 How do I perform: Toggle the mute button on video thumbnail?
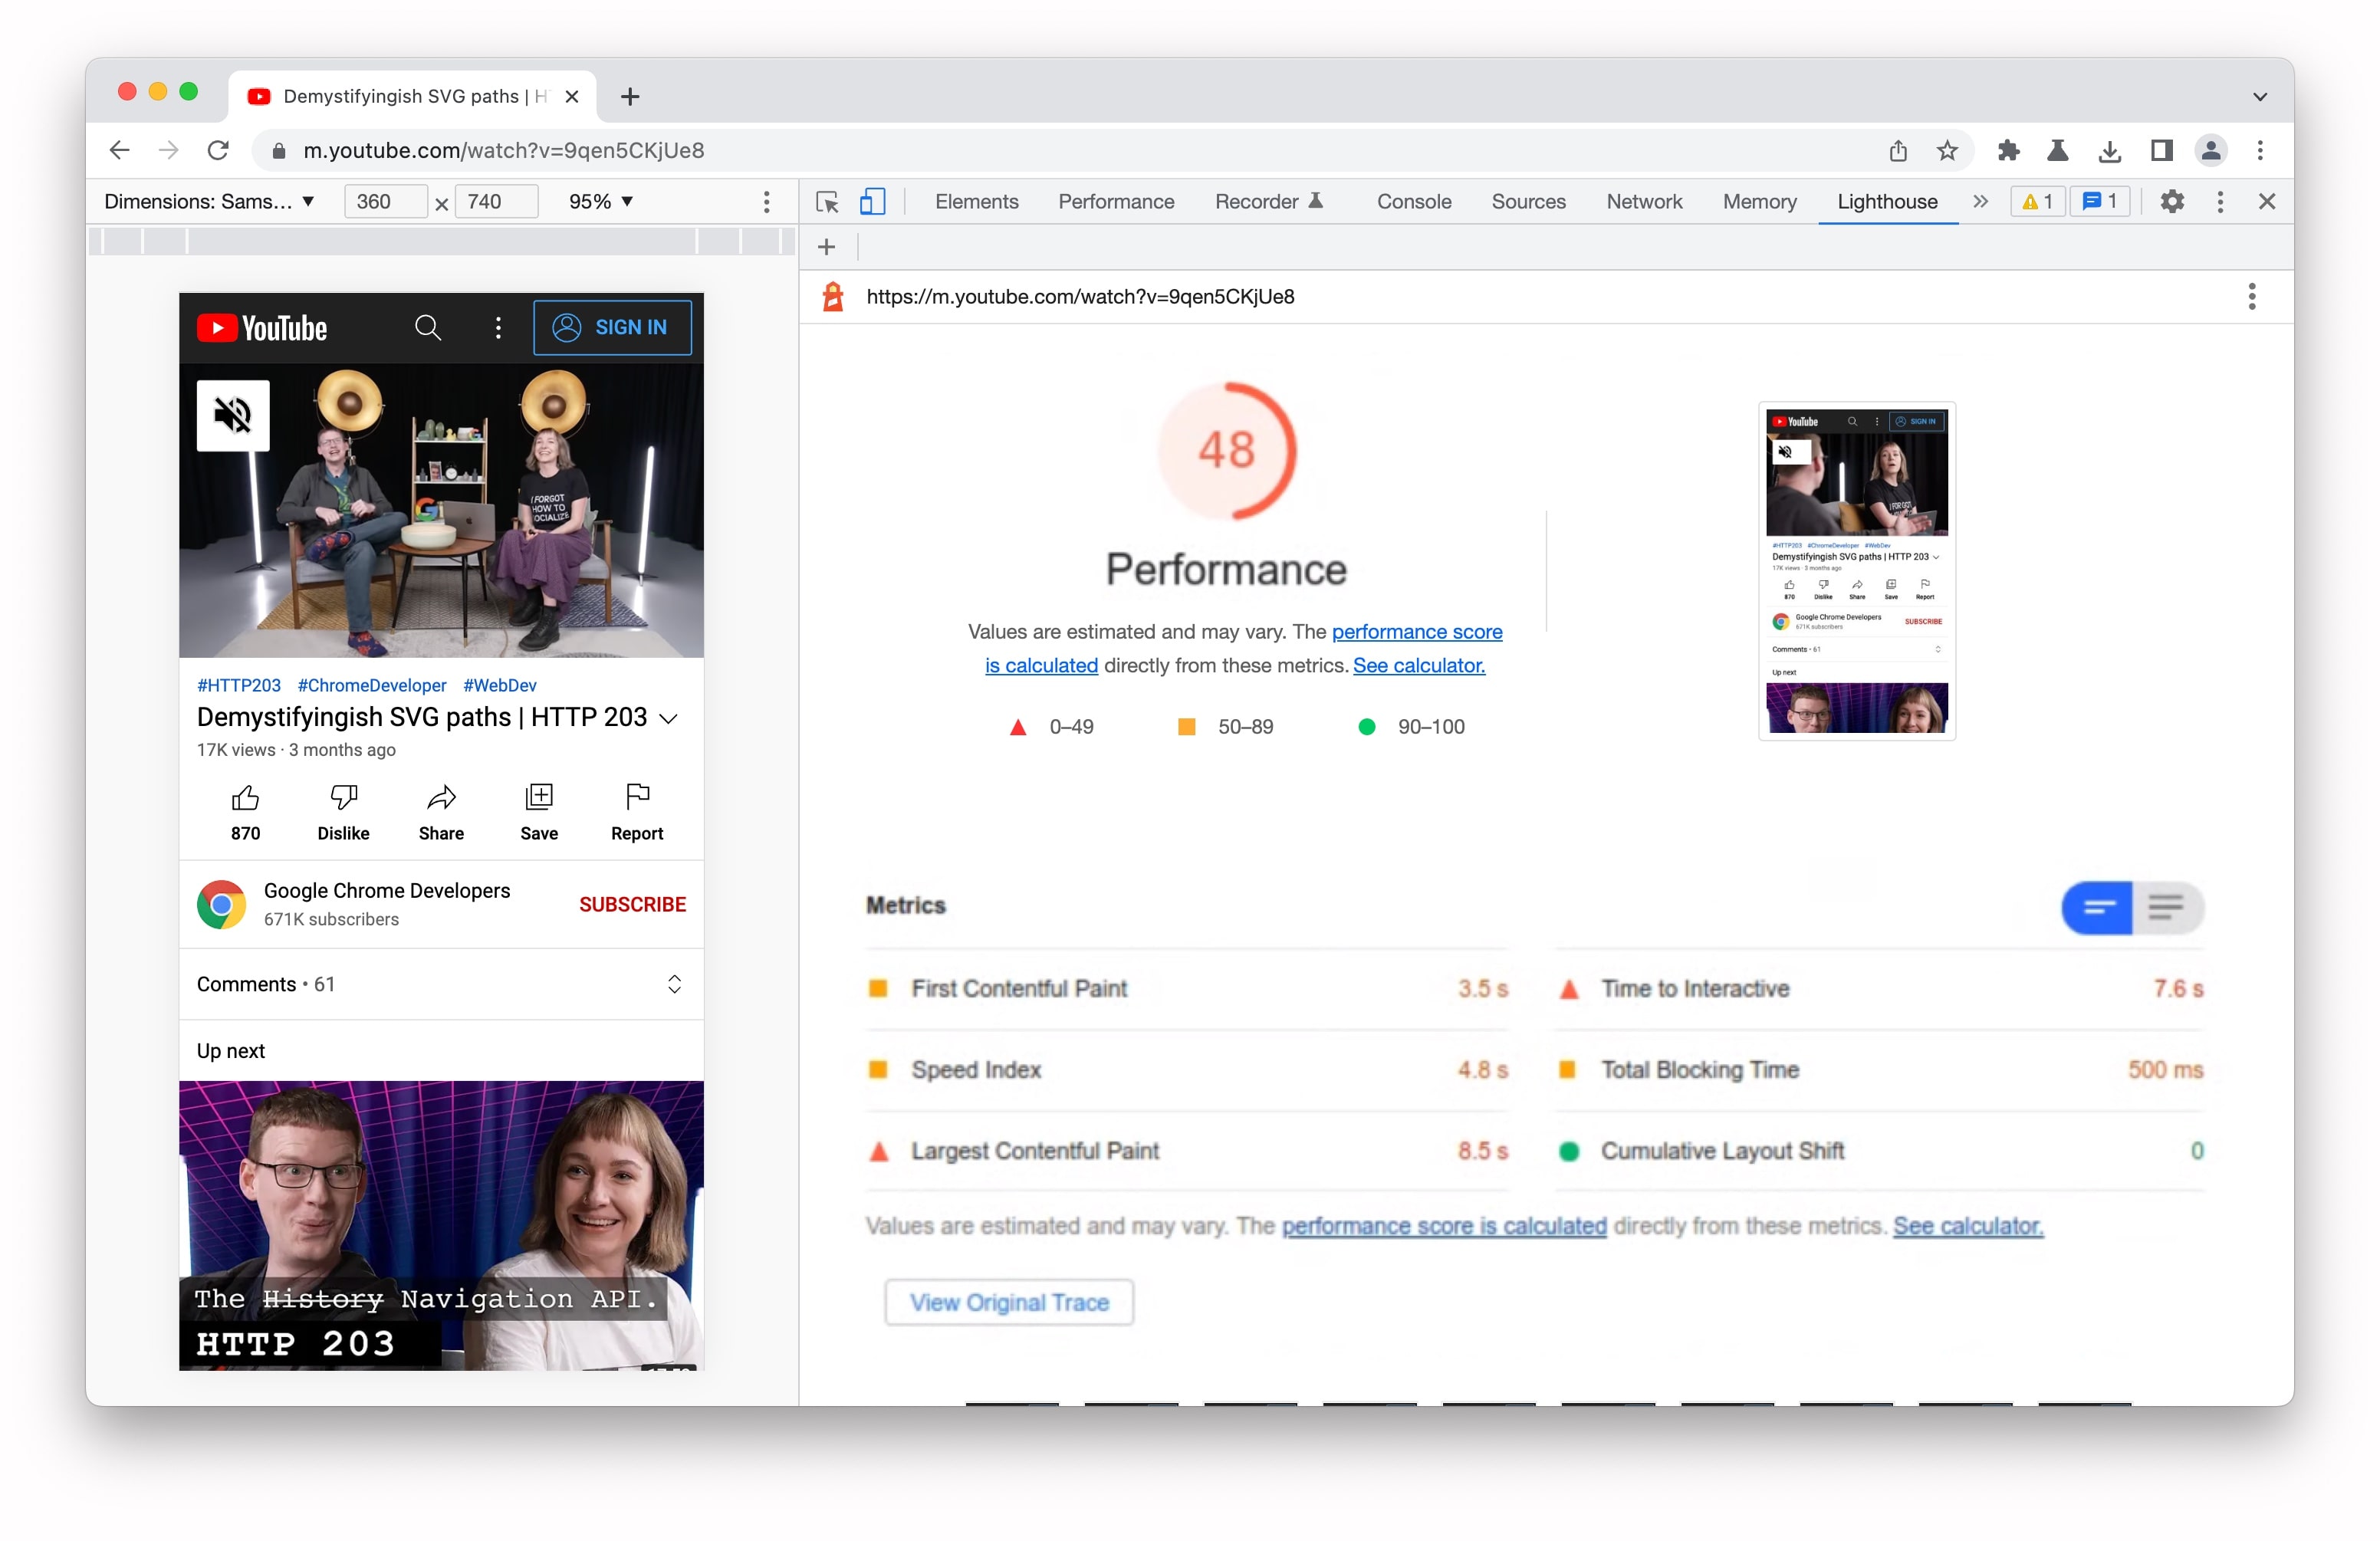232,406
